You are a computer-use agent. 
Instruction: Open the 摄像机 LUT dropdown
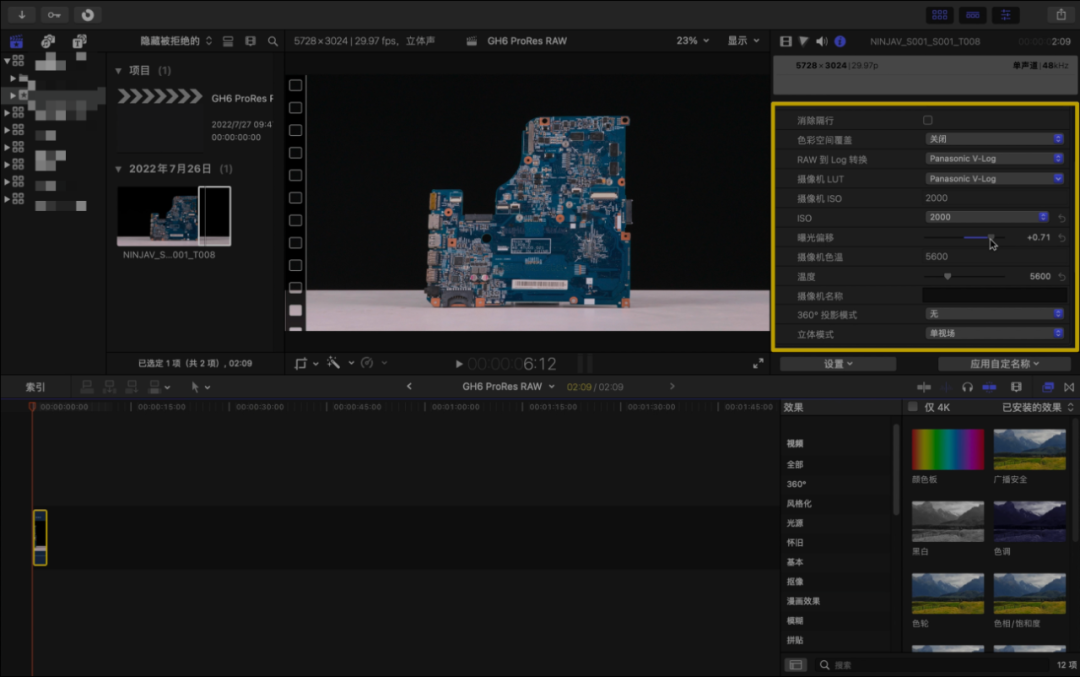pyautogui.click(x=995, y=178)
